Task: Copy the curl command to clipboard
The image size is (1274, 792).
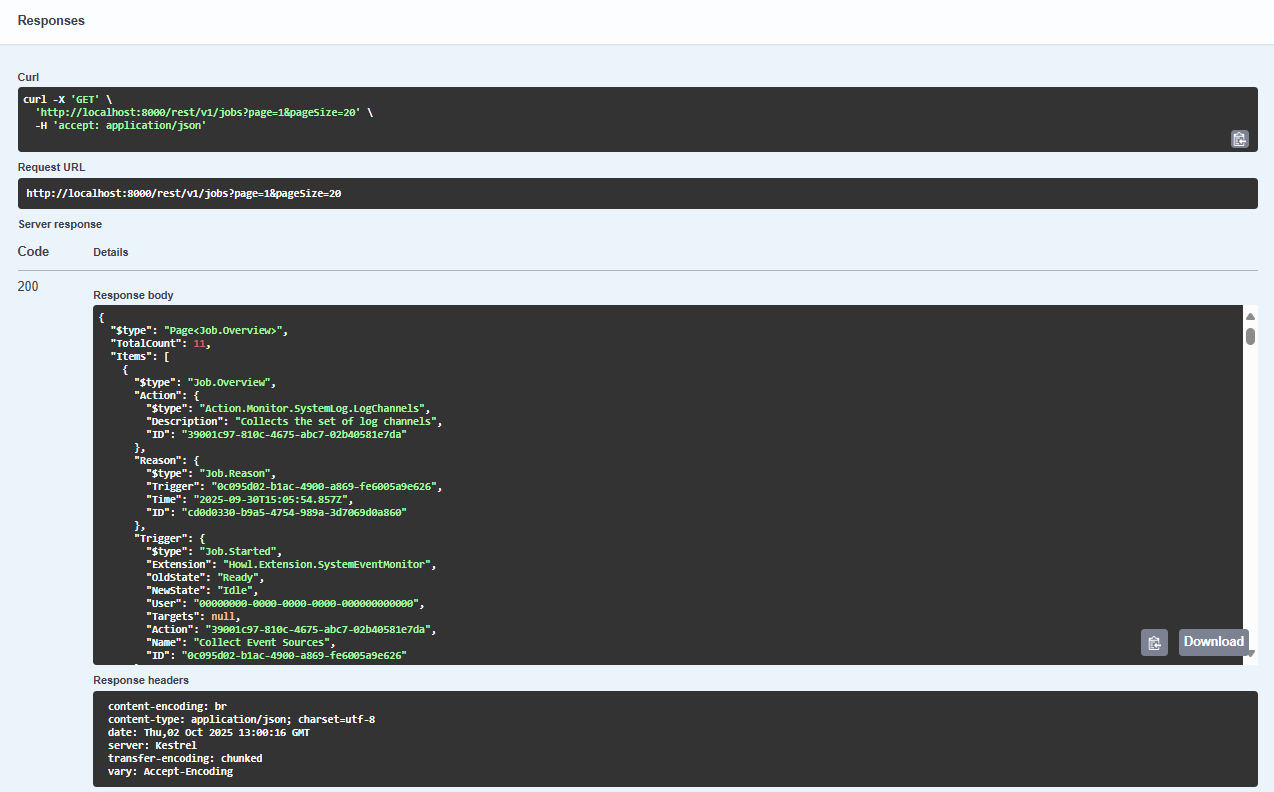Action: 1239,139
